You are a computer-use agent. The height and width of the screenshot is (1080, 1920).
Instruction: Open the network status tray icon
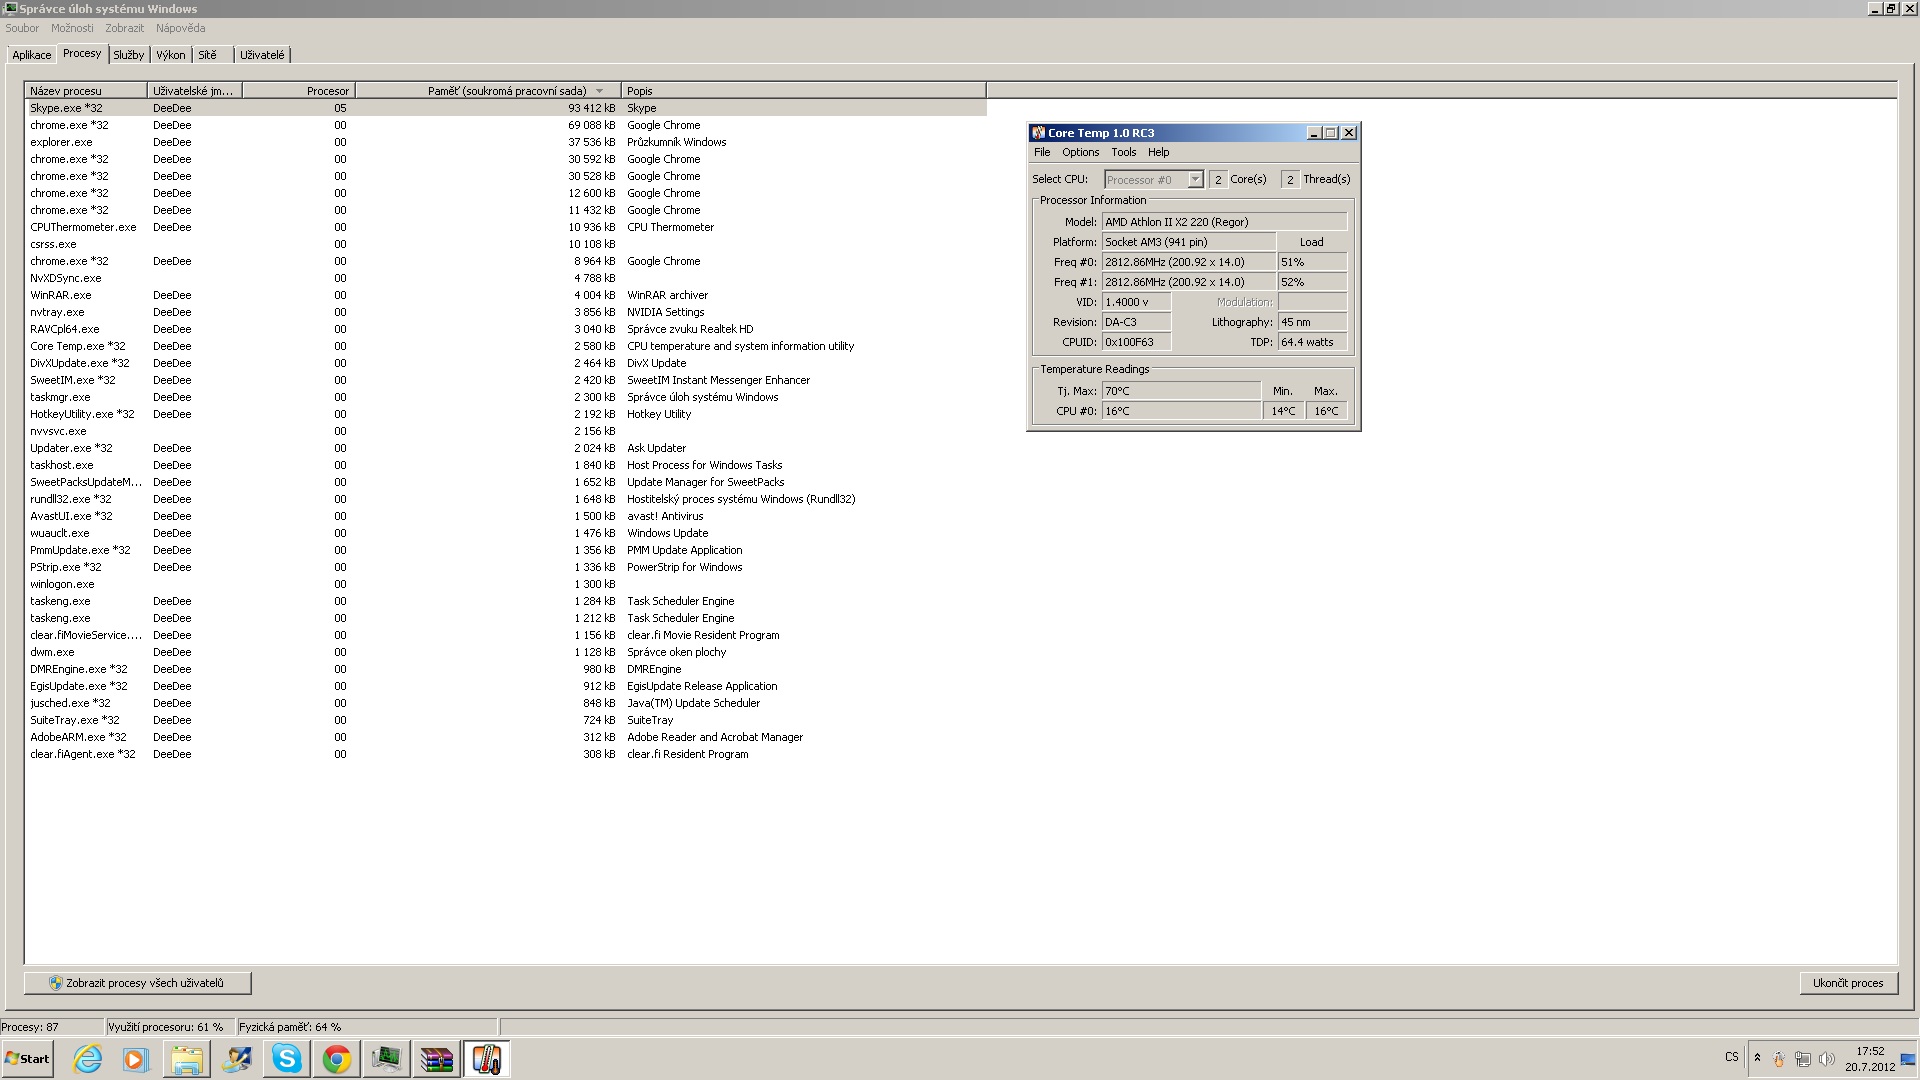click(x=1803, y=1059)
